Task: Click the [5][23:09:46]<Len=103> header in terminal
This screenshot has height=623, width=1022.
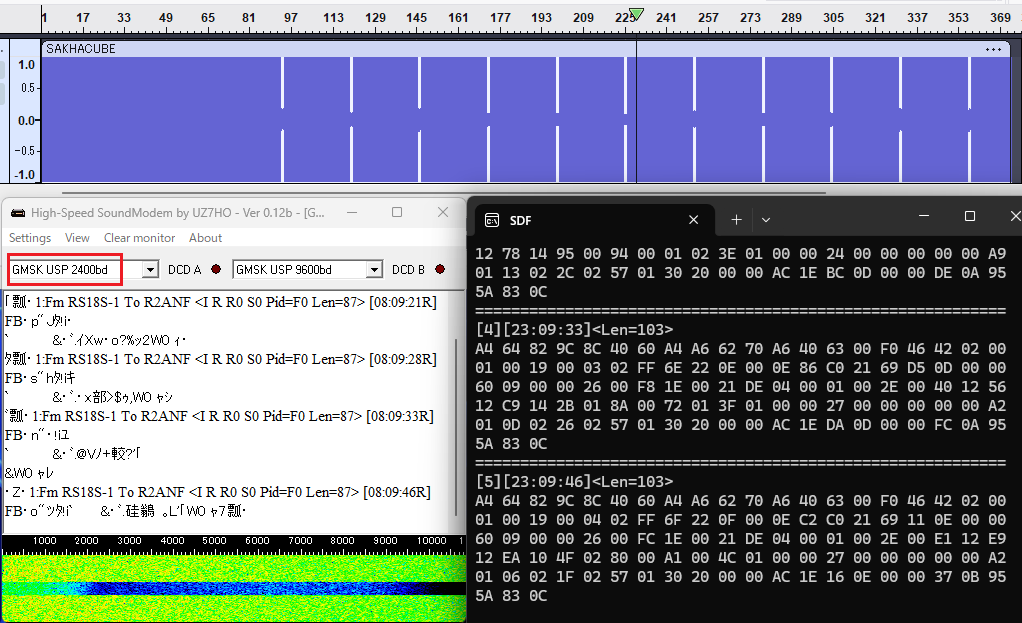Action: [x=574, y=482]
